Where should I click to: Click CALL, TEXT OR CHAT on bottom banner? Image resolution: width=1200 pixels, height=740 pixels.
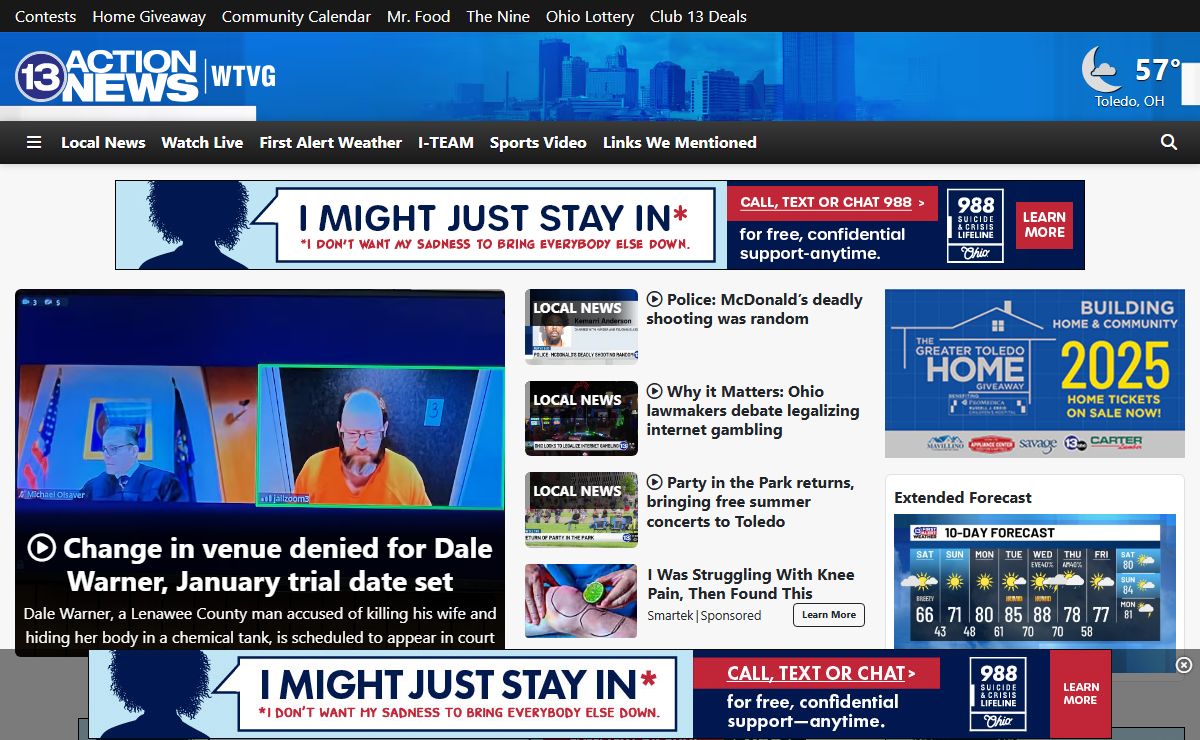816,673
